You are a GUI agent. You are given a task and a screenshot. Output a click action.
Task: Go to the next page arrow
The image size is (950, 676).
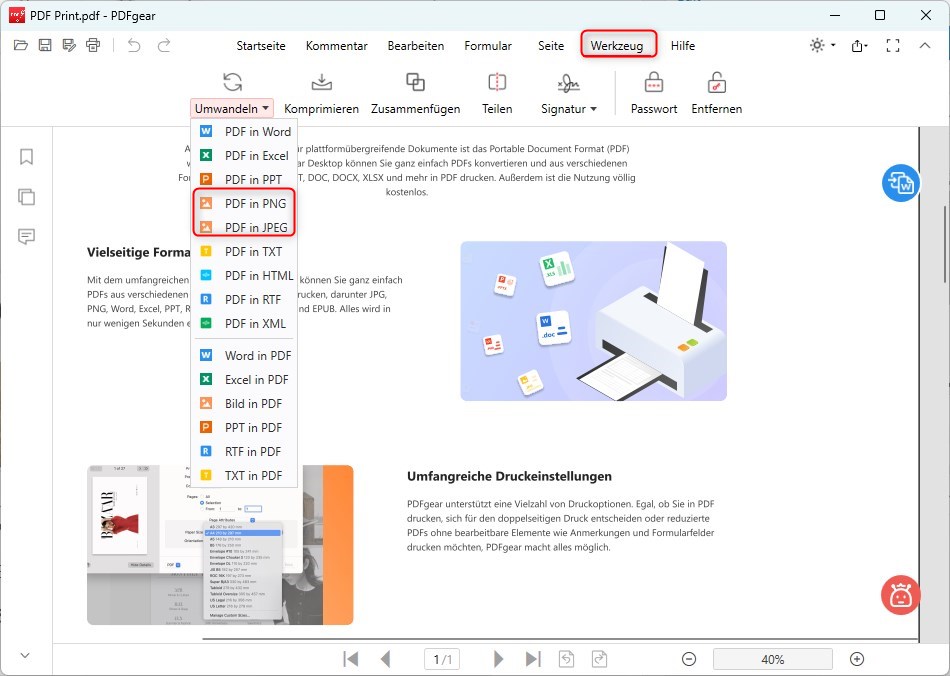pyautogui.click(x=498, y=659)
